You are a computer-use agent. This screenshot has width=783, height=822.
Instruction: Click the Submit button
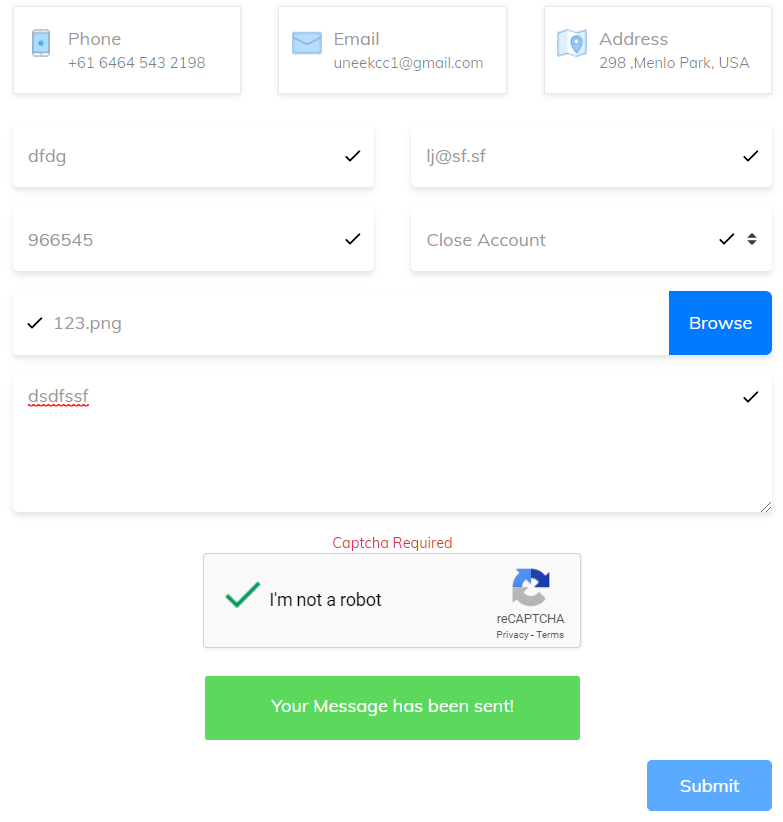709,786
